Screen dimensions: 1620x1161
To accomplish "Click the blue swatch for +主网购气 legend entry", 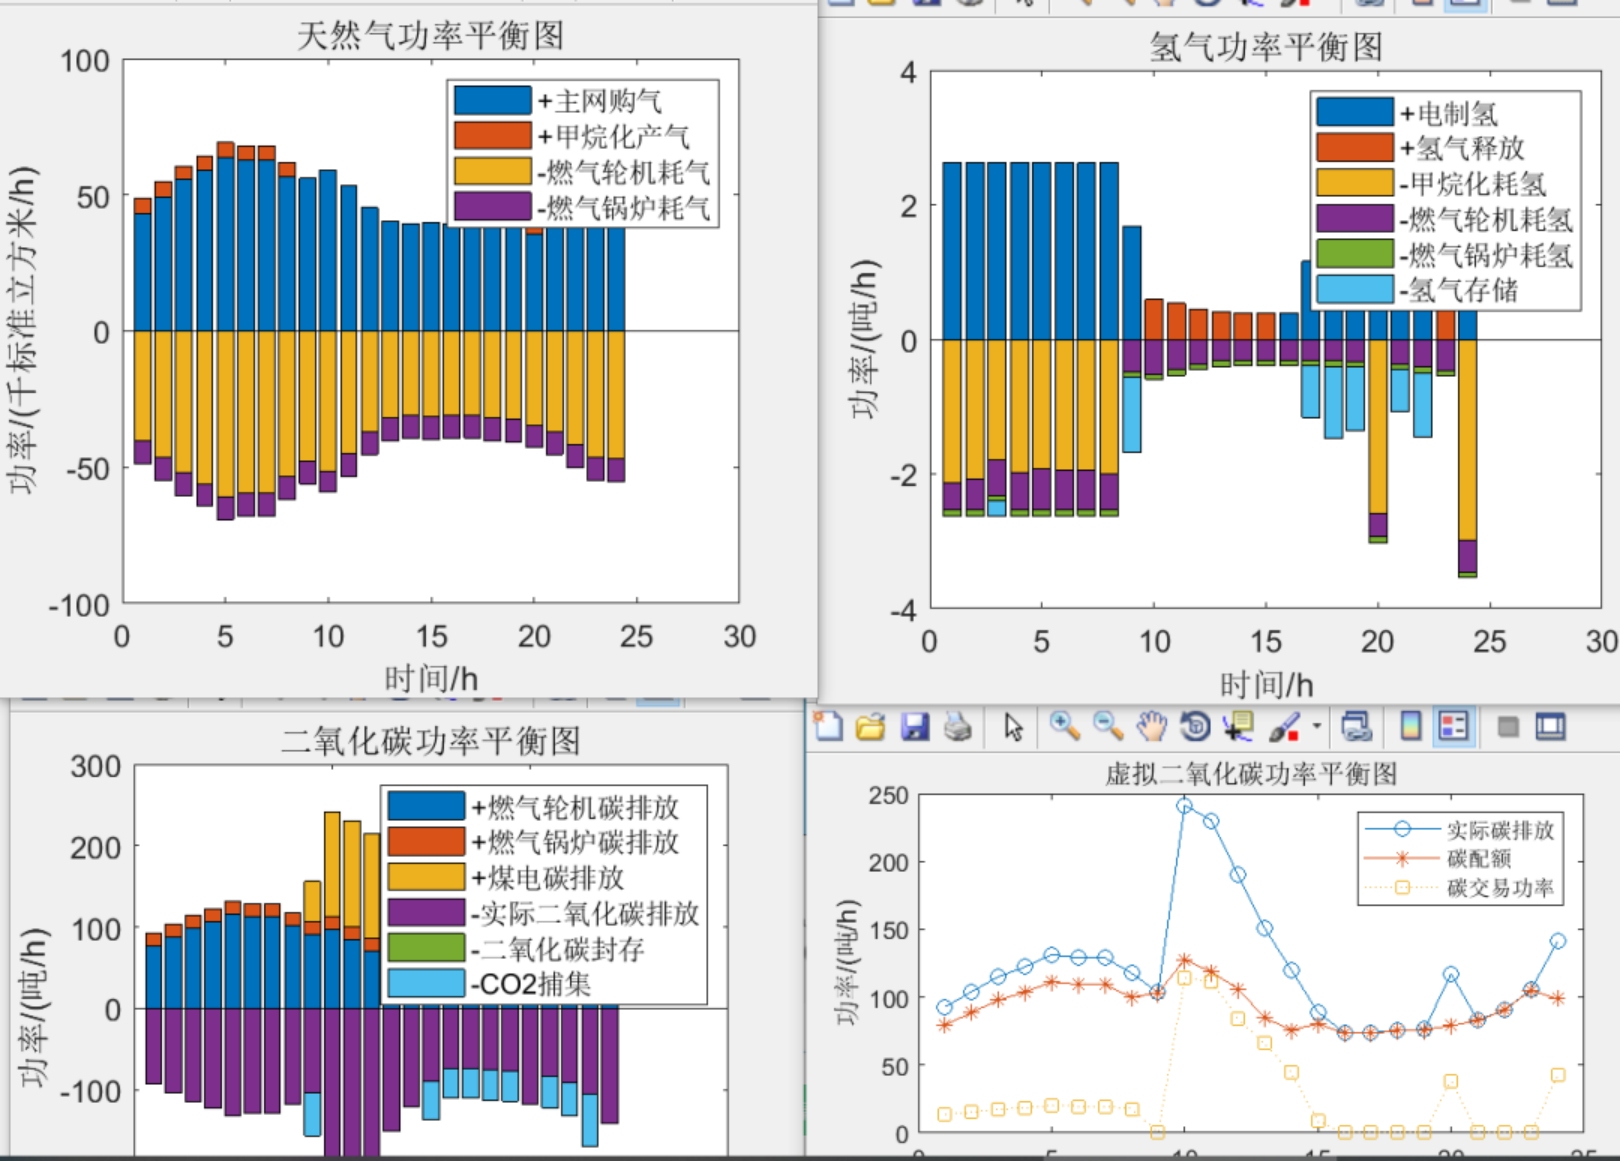I will click(x=492, y=100).
